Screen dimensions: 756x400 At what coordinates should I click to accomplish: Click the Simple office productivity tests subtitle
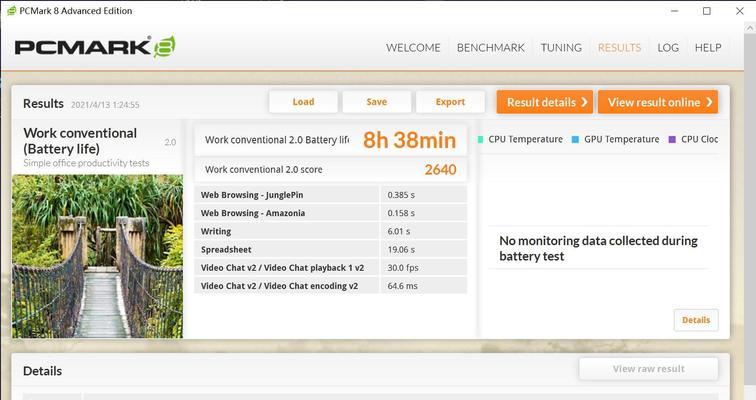coord(86,163)
